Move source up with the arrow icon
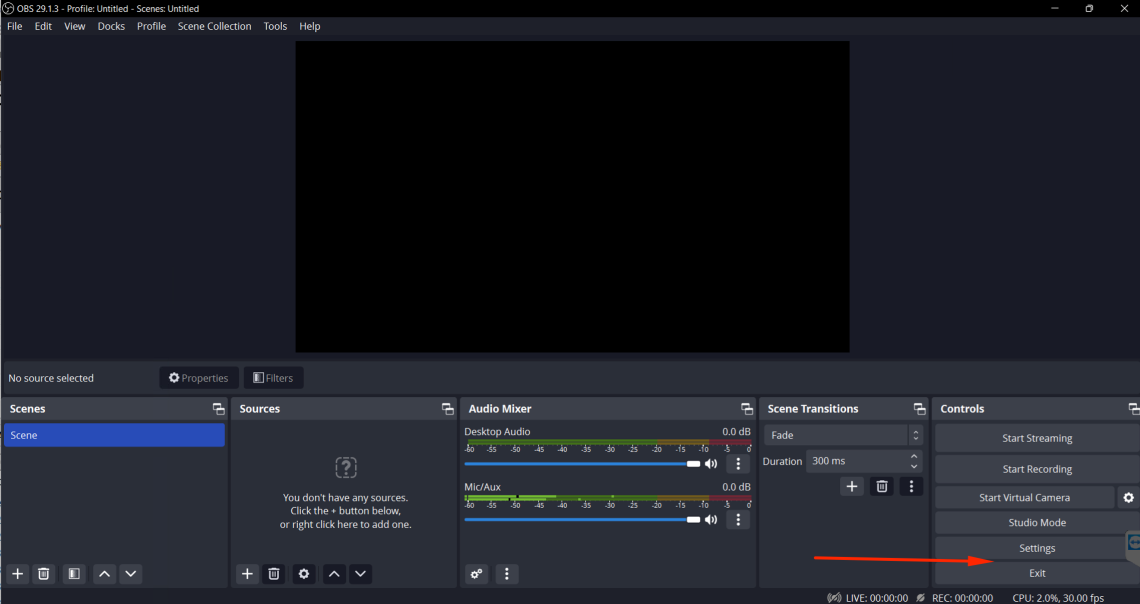 click(333, 573)
